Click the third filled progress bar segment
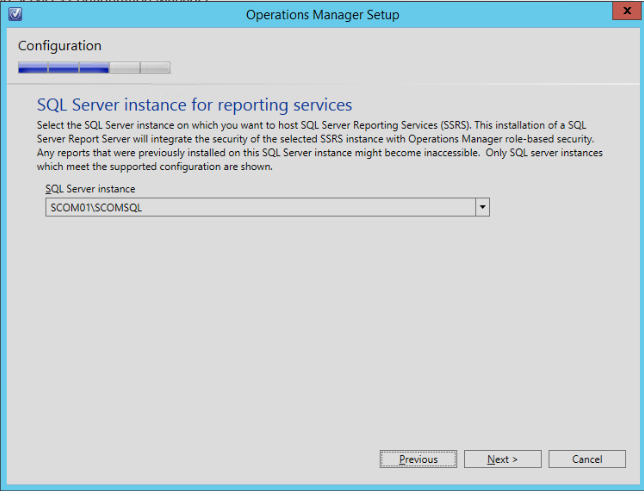The image size is (644, 491). coord(94,68)
